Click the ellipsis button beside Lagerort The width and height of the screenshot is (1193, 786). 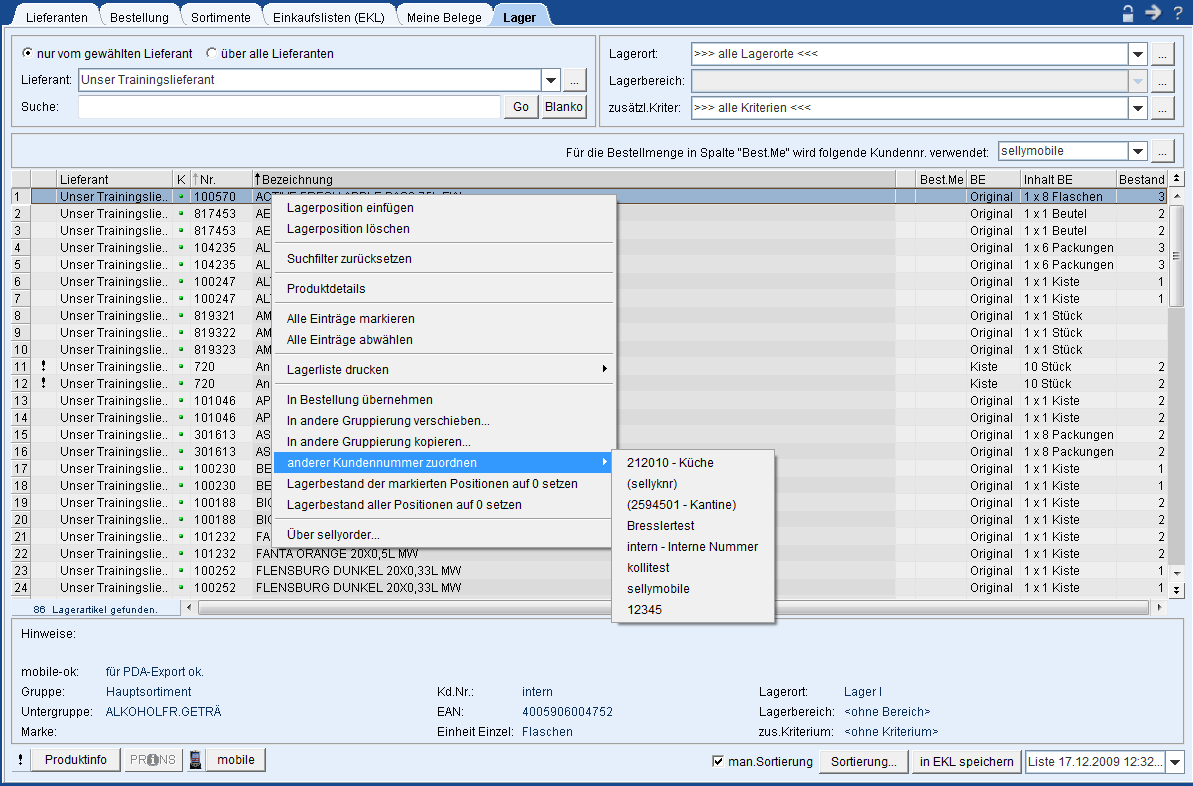point(1161,54)
